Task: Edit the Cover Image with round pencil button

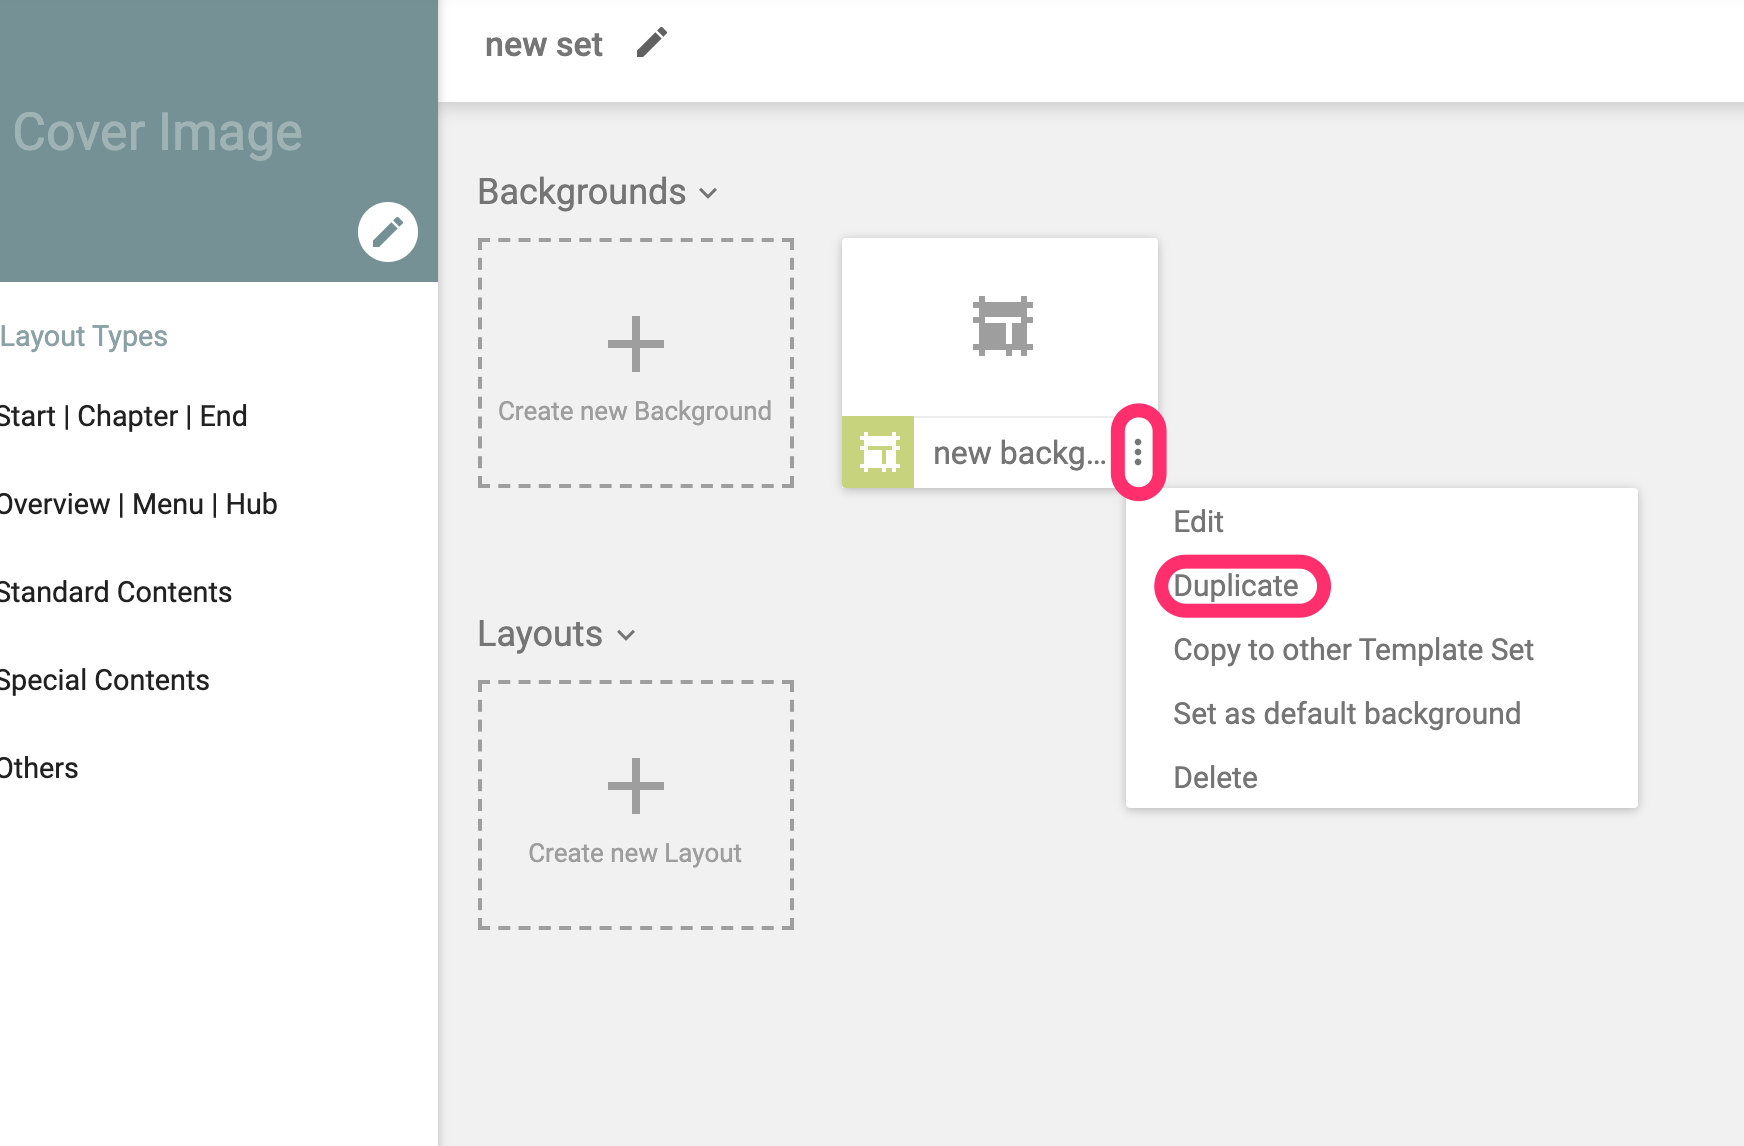Action: 388,232
